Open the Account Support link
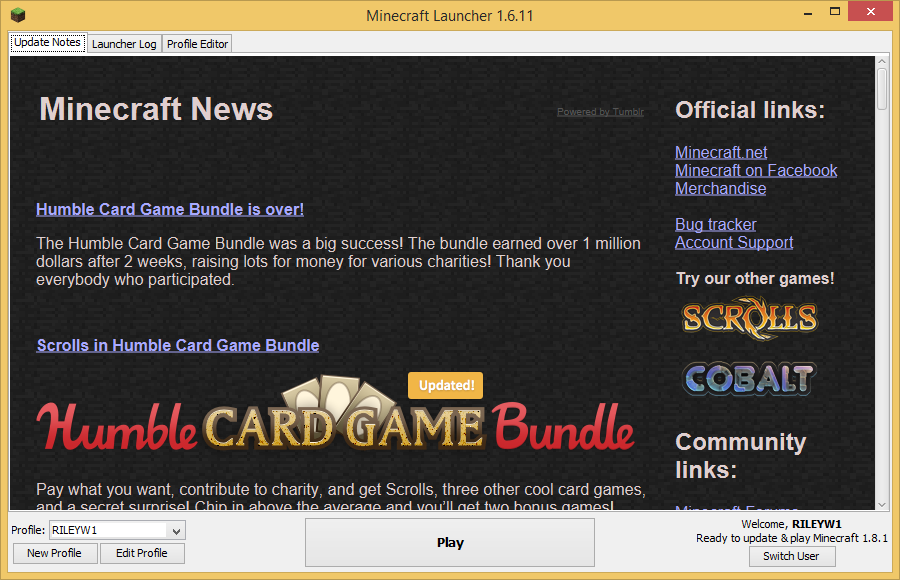The image size is (900, 580). (x=734, y=242)
